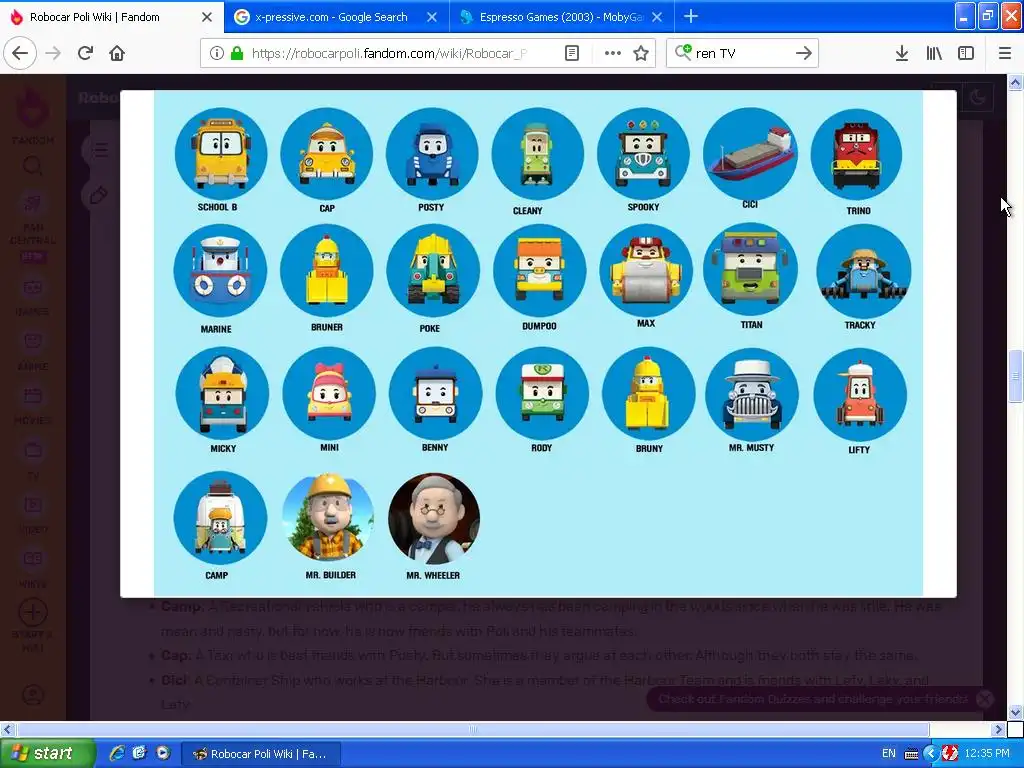Click the Rody character image
Viewport: 1024px width, 768px height.
(542, 394)
